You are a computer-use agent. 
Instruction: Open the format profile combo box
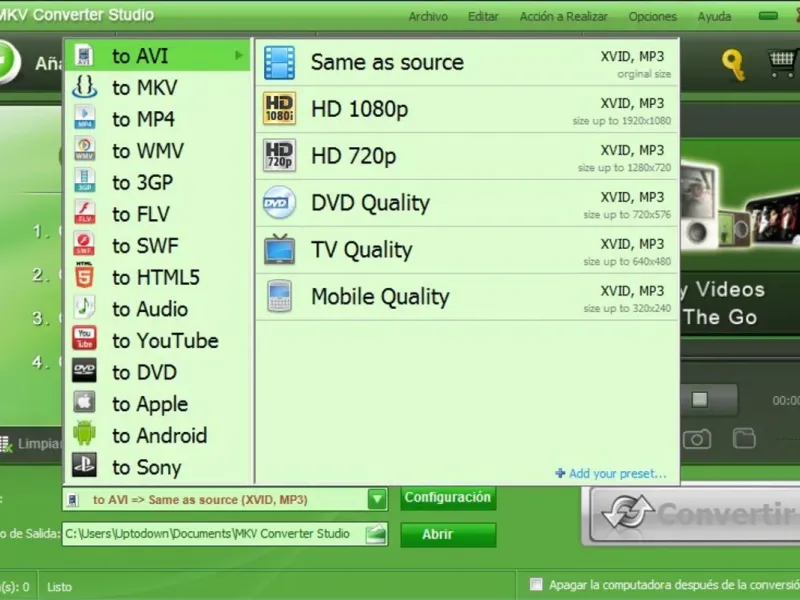(225, 499)
